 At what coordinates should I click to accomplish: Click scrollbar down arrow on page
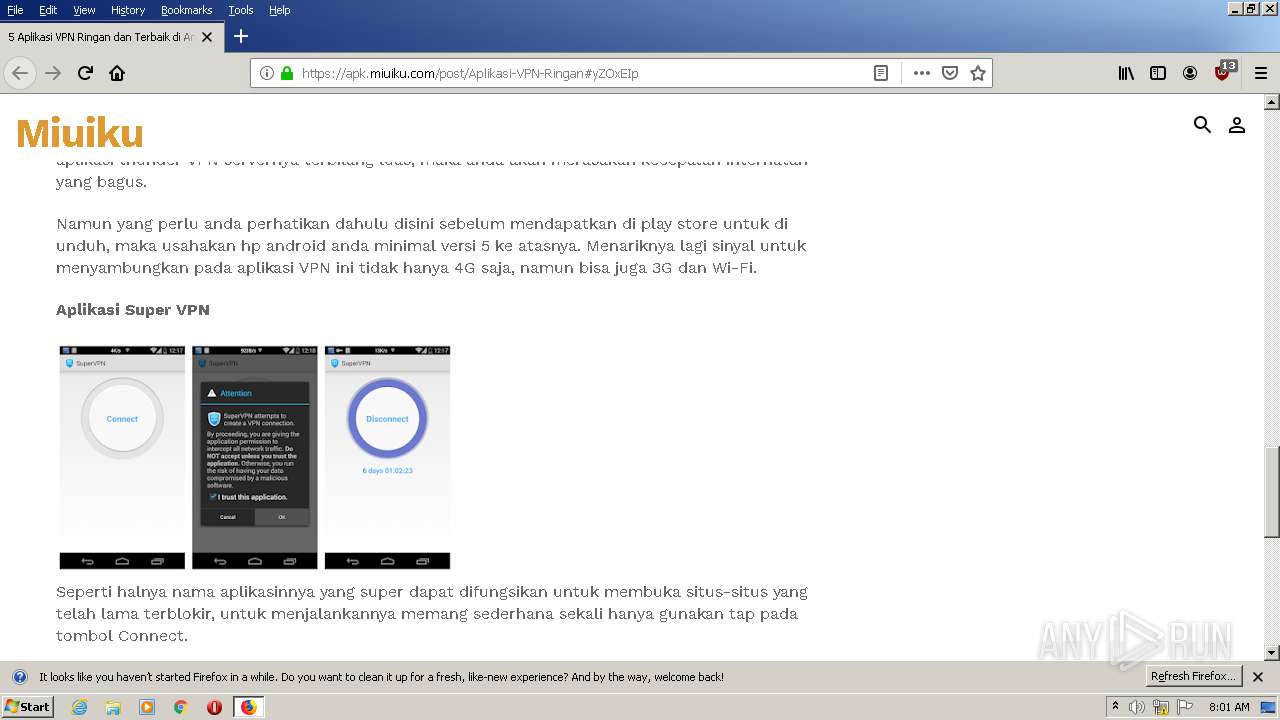1272,653
